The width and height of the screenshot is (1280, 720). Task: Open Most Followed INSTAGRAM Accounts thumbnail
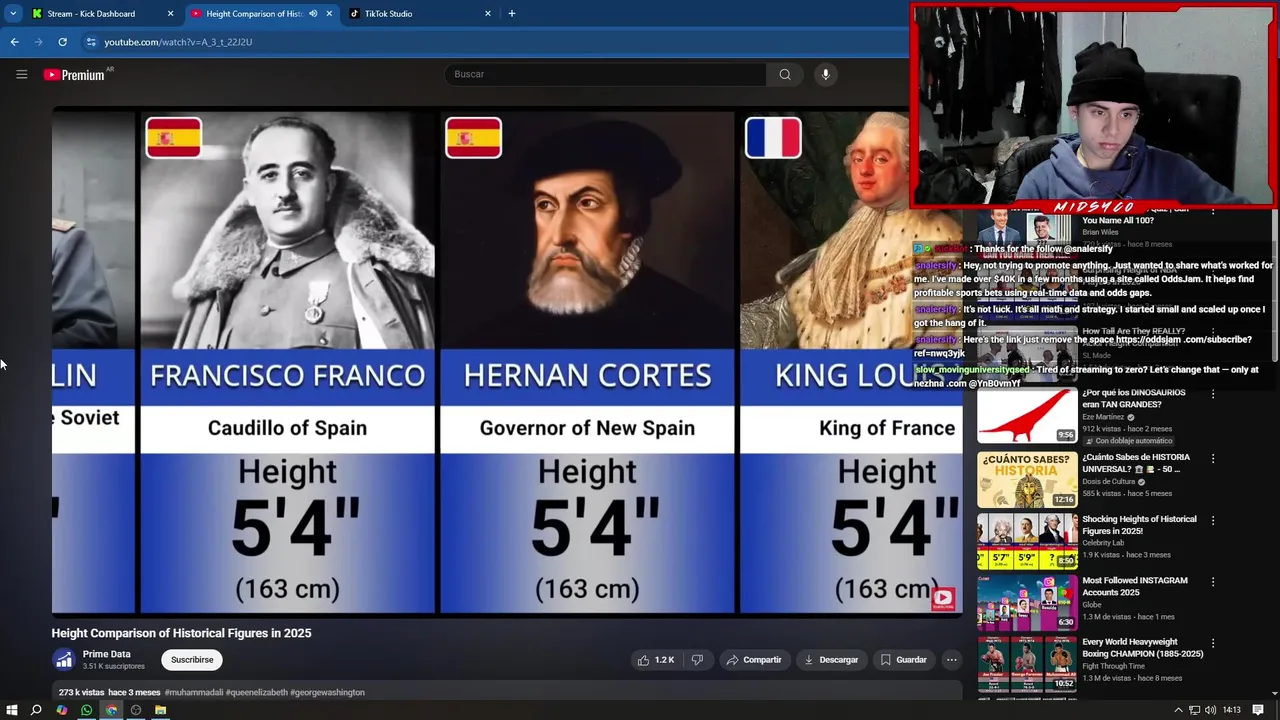[x=1027, y=603]
